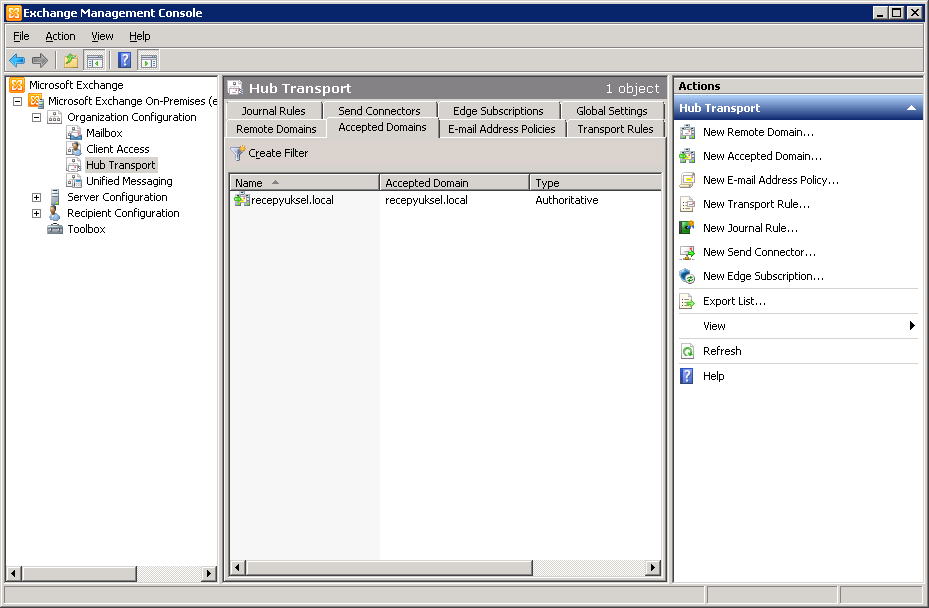Click the Recipient Configuration icon

click(55, 213)
